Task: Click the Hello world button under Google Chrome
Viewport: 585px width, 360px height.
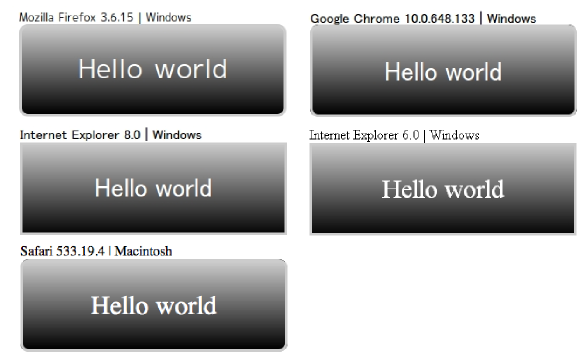Action: [x=443, y=70]
